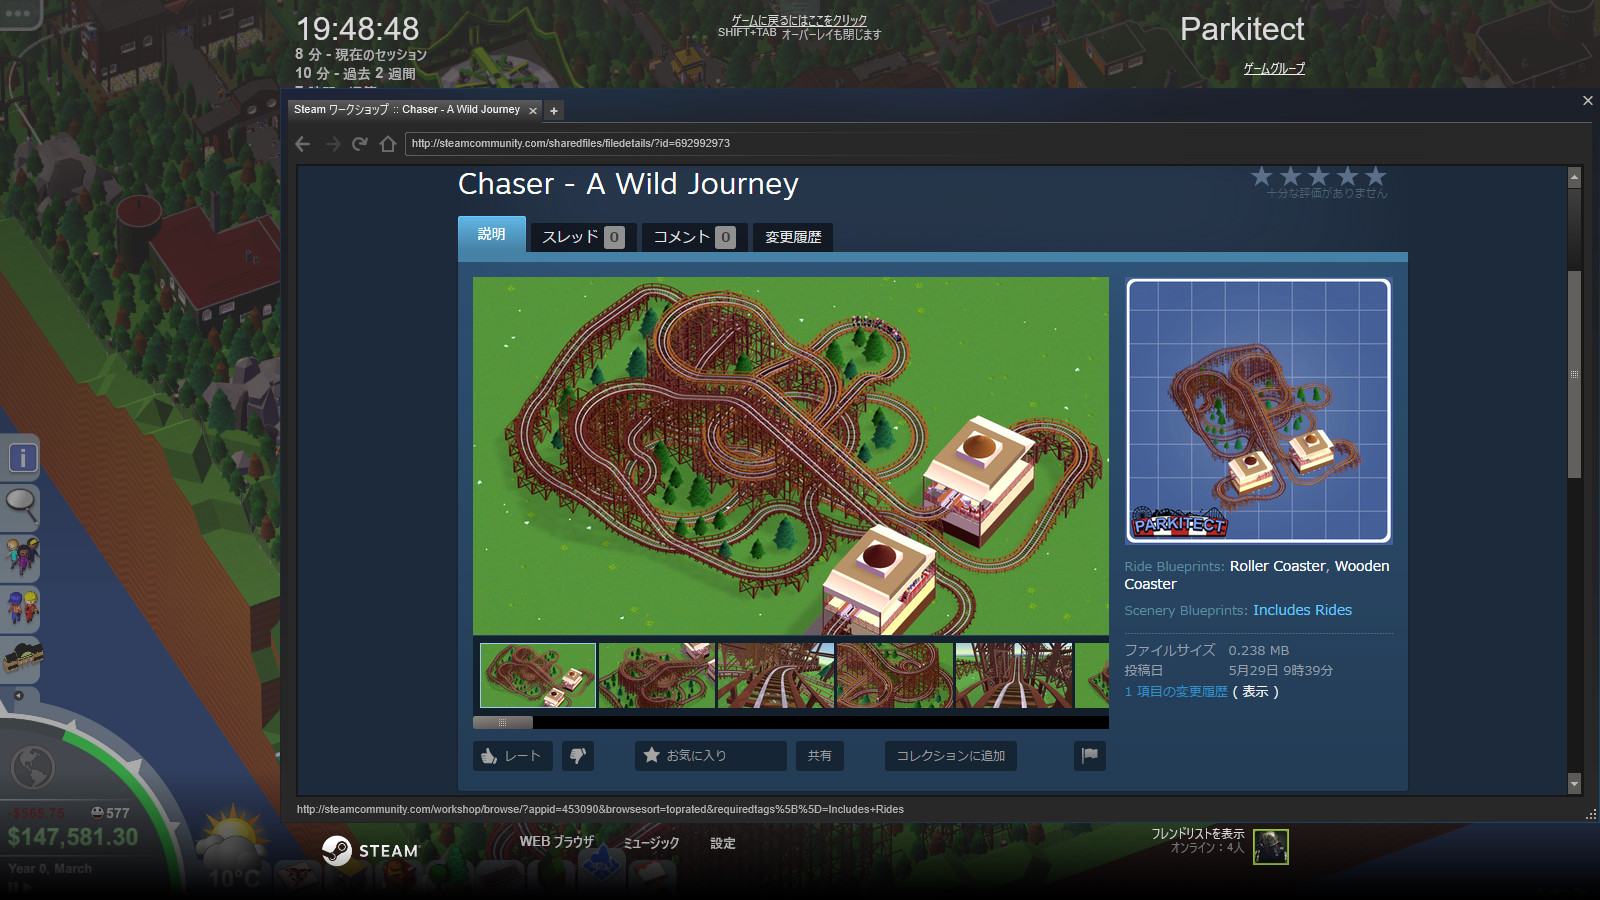Screen dimensions: 1600x900
Task: Open the Parkitect rides overview icon
Action: pos(22,658)
